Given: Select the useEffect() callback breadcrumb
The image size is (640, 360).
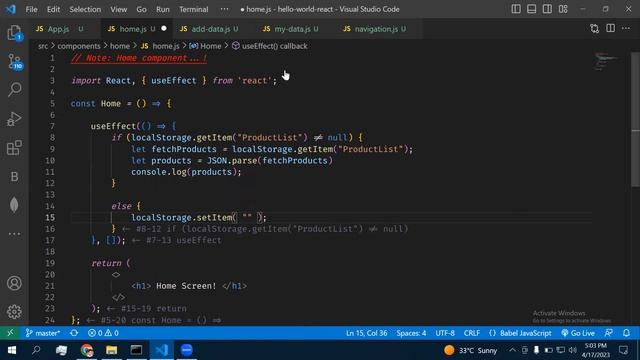Looking at the screenshot, I should pos(269,46).
